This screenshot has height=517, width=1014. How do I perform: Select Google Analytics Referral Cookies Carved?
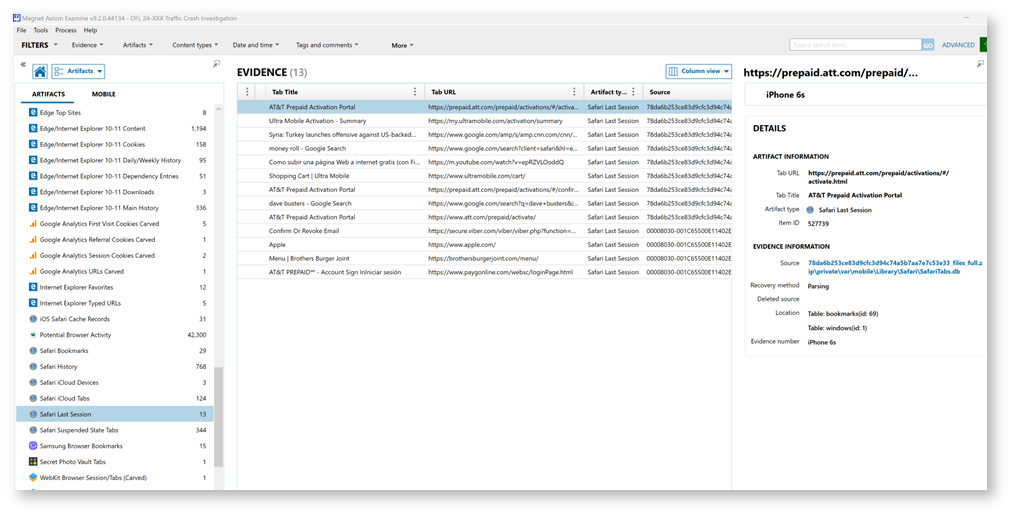pyautogui.click(x=115, y=240)
